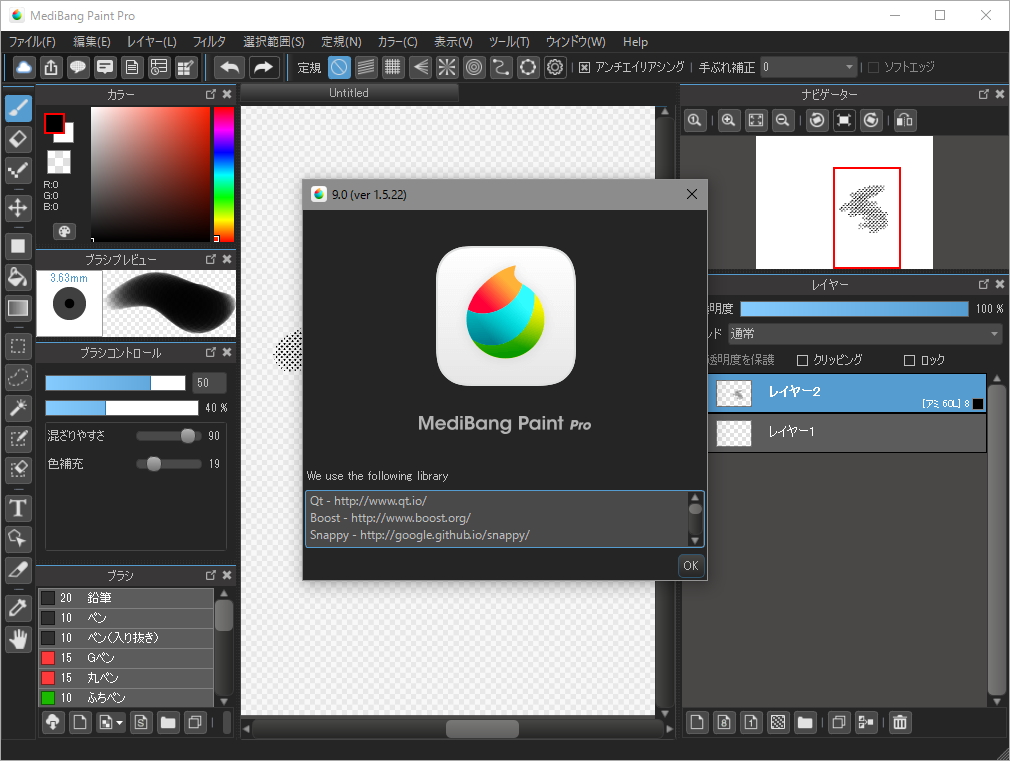Image resolution: width=1010 pixels, height=761 pixels.
Task: Switch to the Untitled canvas tab
Action: coord(349,92)
